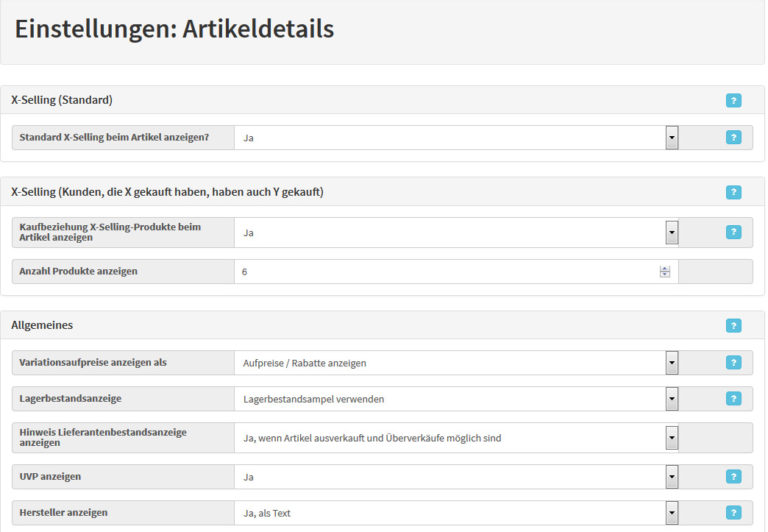Viewport: 768px width, 532px height.
Task: Open help for Variationsaufpreise anzeigen als
Action: (733, 362)
